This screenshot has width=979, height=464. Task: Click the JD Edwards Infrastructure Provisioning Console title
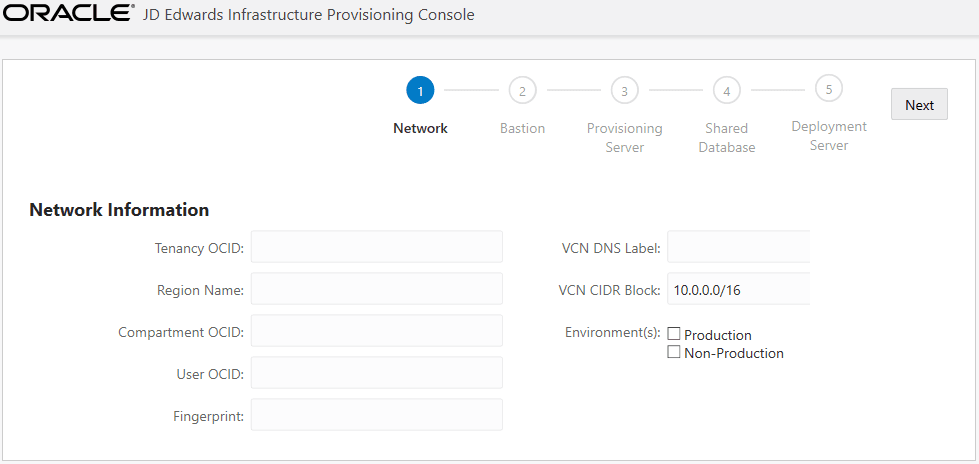(308, 14)
